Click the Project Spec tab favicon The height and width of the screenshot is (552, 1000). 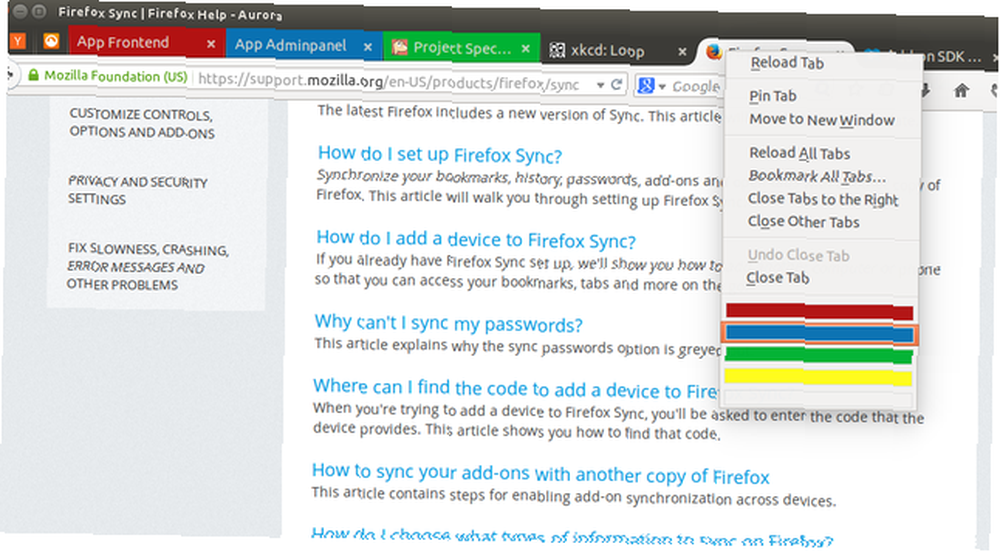[399, 47]
